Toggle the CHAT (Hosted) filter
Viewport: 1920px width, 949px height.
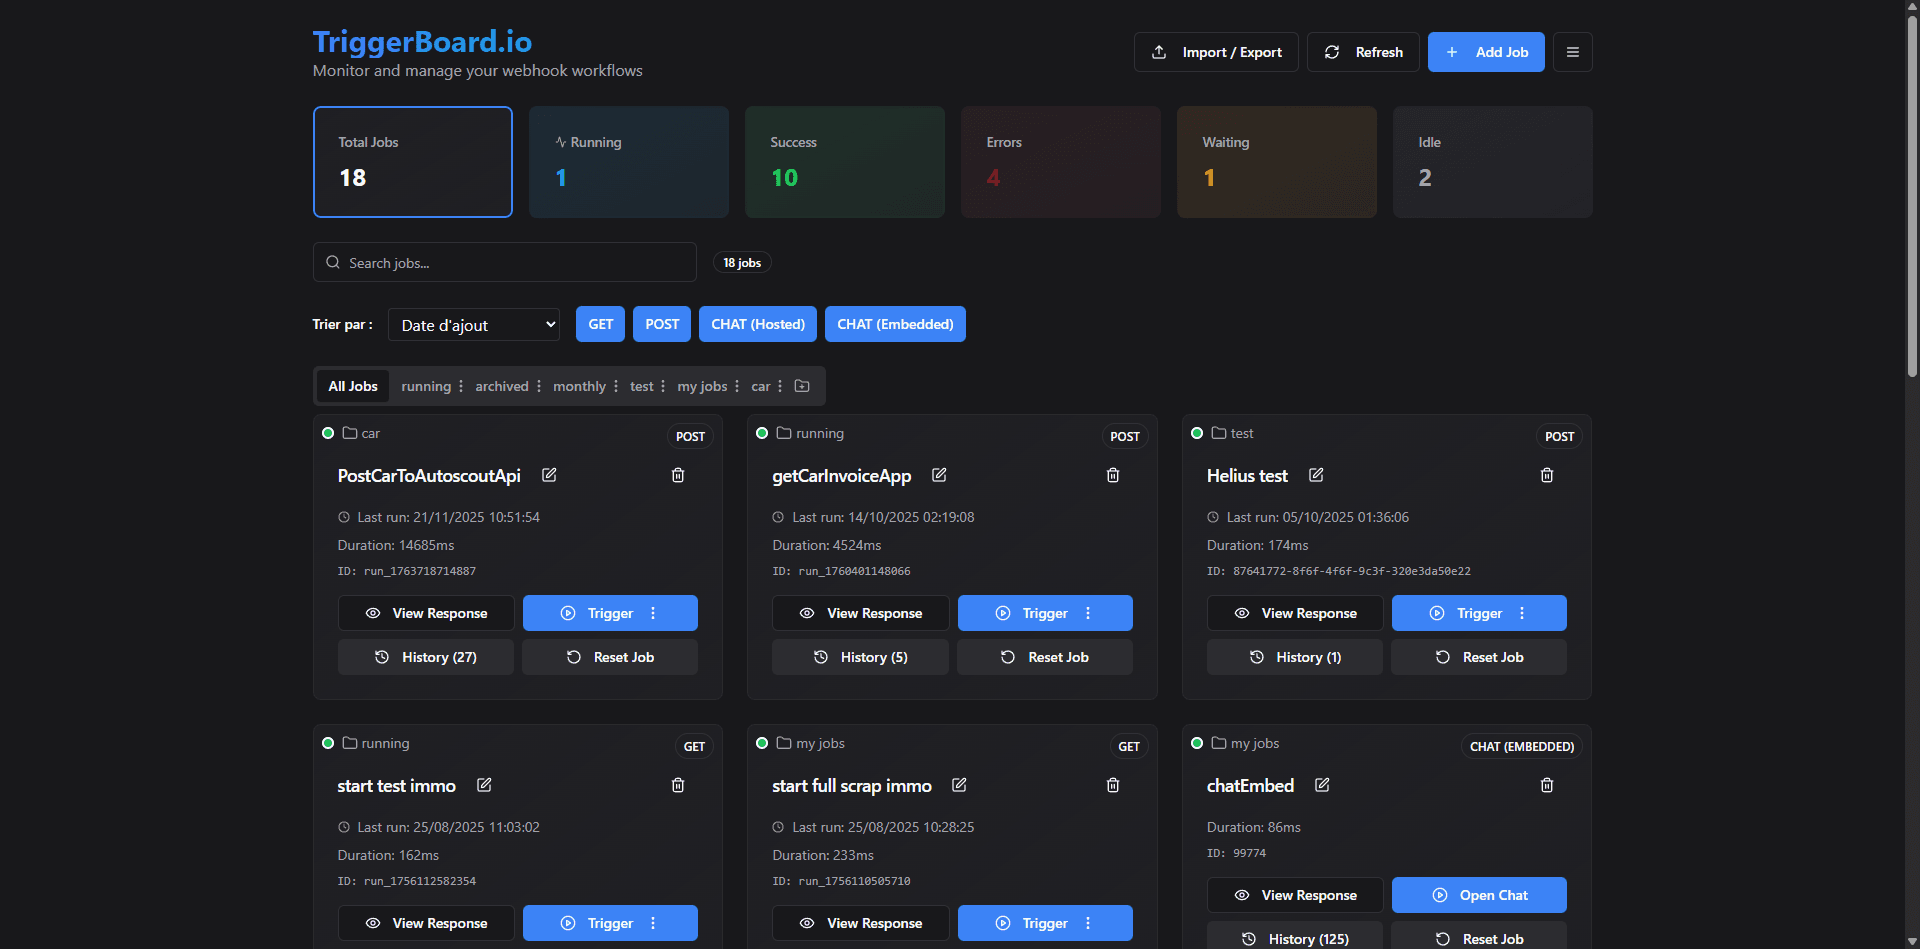tap(757, 324)
